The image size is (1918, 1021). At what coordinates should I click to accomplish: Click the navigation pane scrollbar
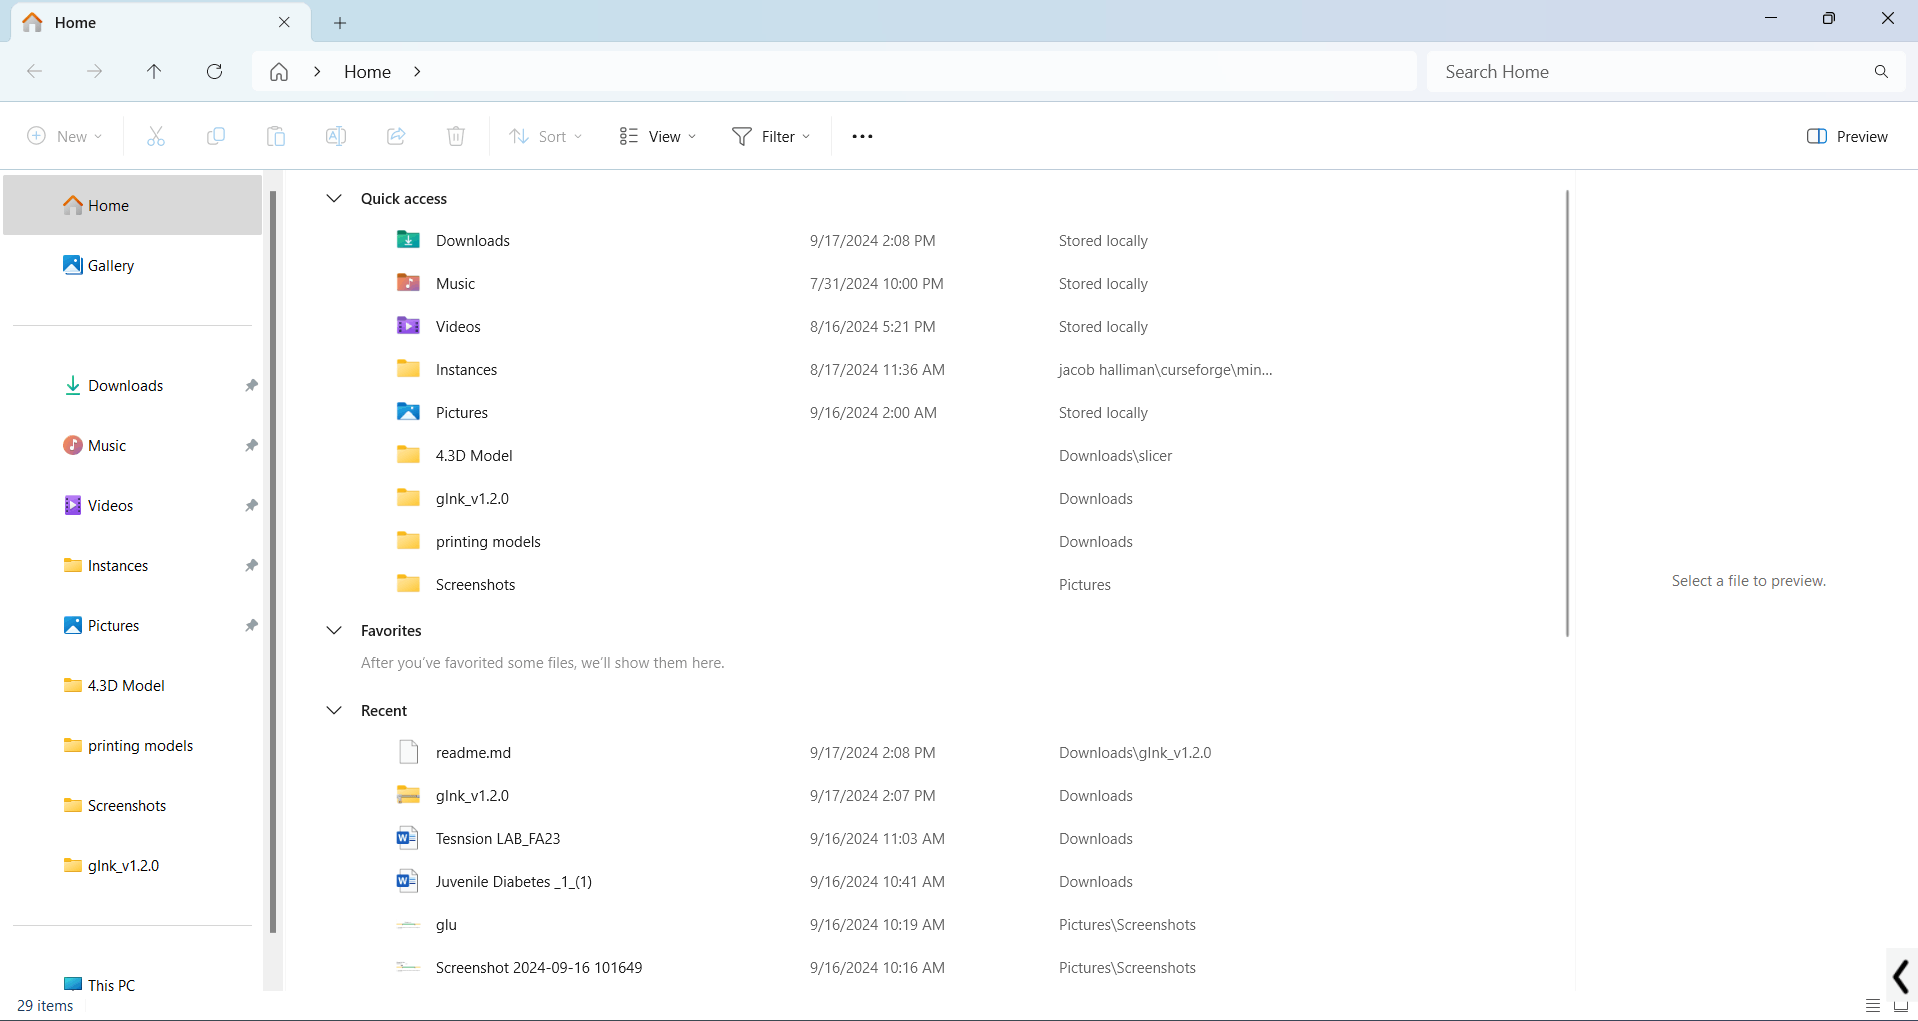[273, 562]
